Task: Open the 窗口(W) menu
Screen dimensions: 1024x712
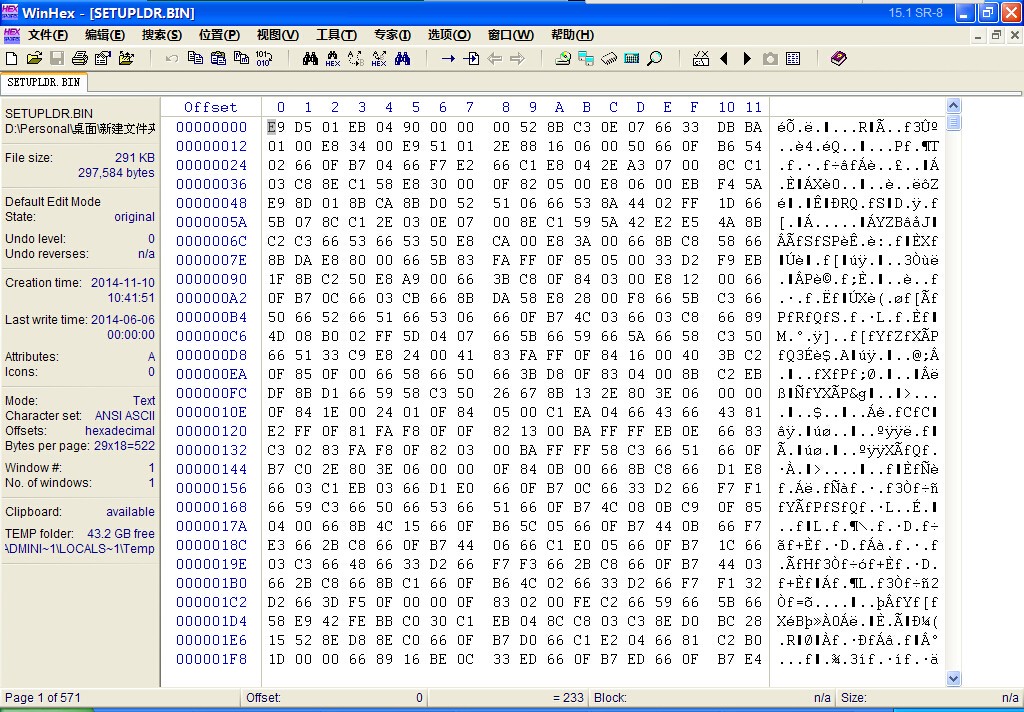Action: [x=511, y=35]
